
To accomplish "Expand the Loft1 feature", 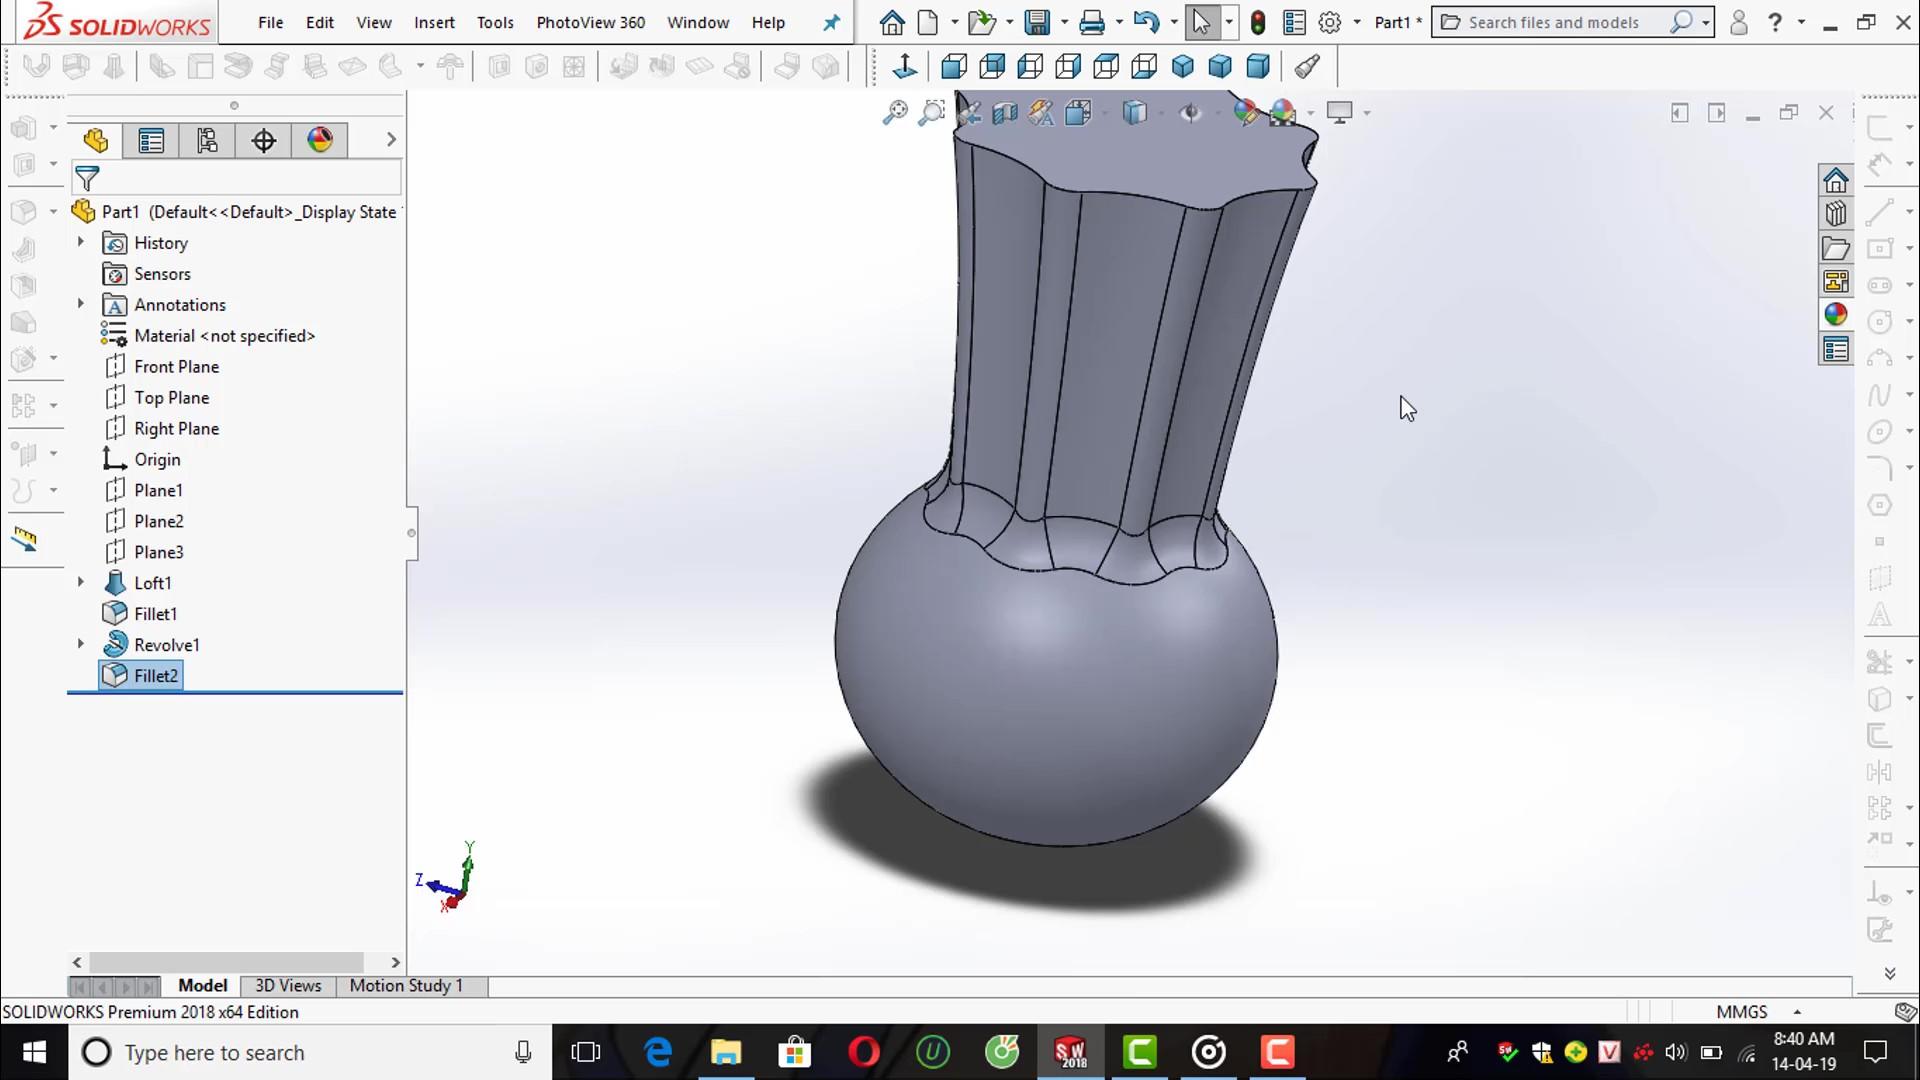I will pyautogui.click(x=80, y=582).
